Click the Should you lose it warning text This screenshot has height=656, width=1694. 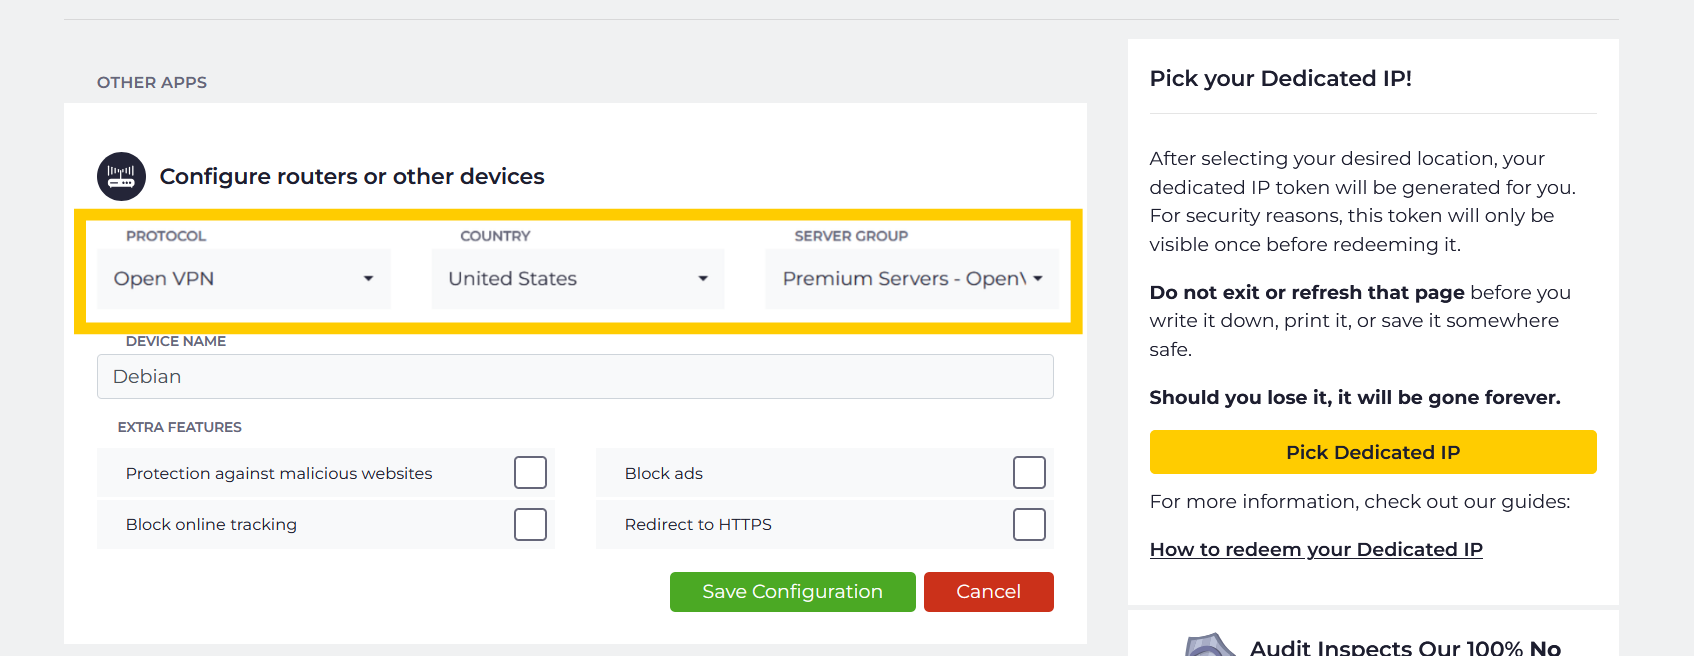point(1355,398)
